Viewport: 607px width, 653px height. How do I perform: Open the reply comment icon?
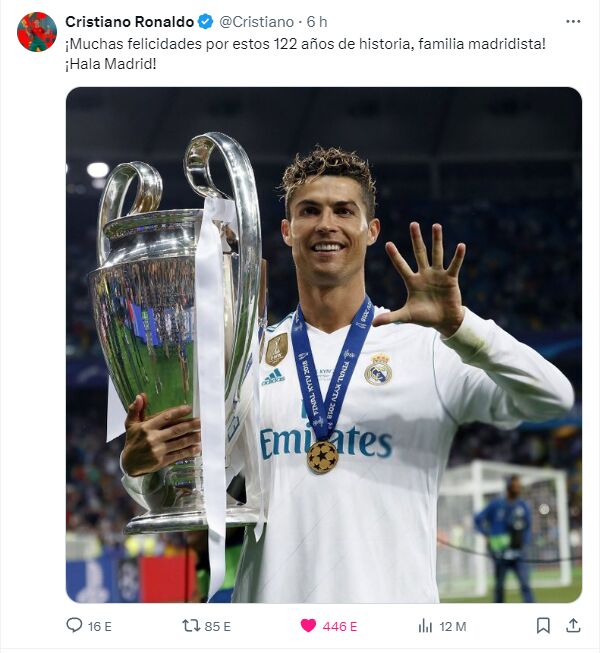pyautogui.click(x=74, y=625)
